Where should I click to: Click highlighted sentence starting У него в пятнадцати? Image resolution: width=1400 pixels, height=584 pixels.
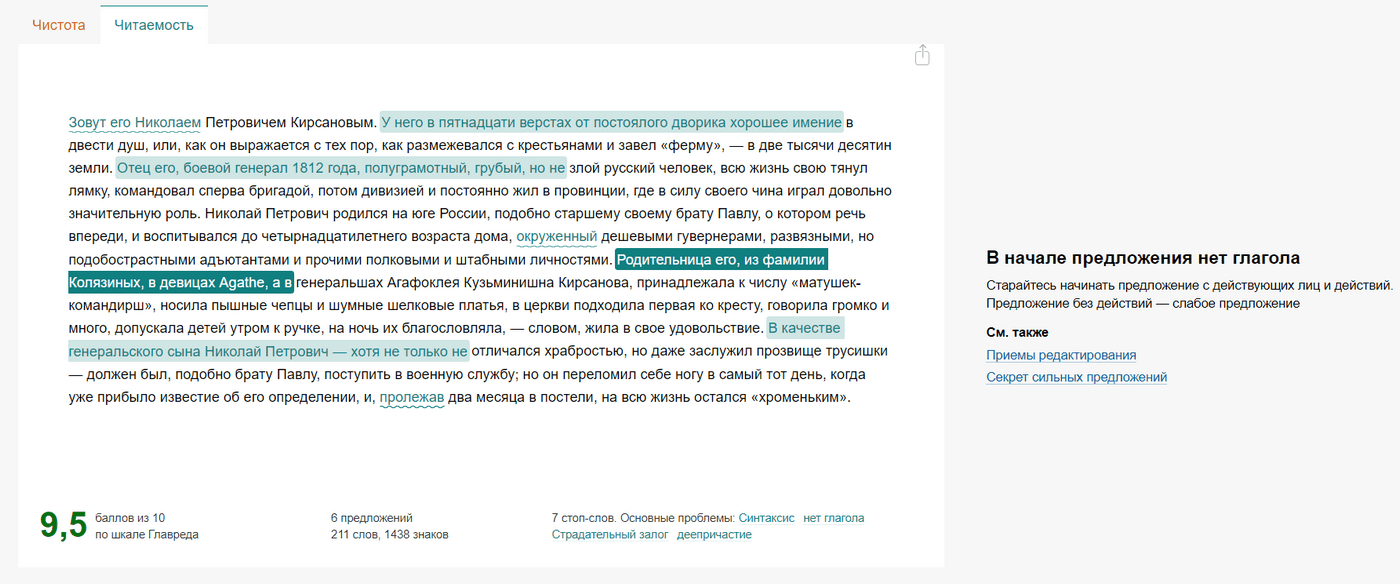[x=611, y=122]
